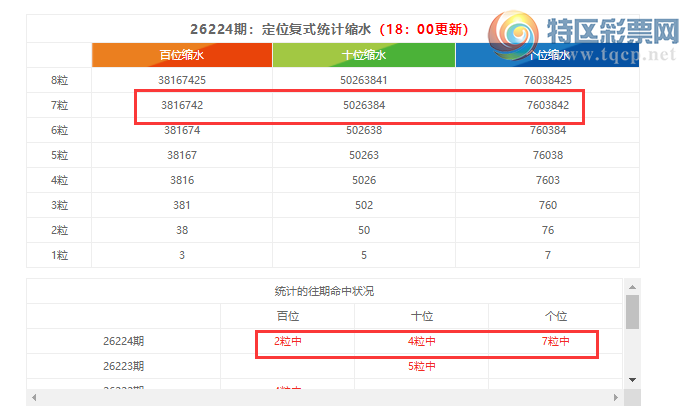Click the 8粒 row label
Image resolution: width=689 pixels, height=418 pixels.
(x=59, y=80)
